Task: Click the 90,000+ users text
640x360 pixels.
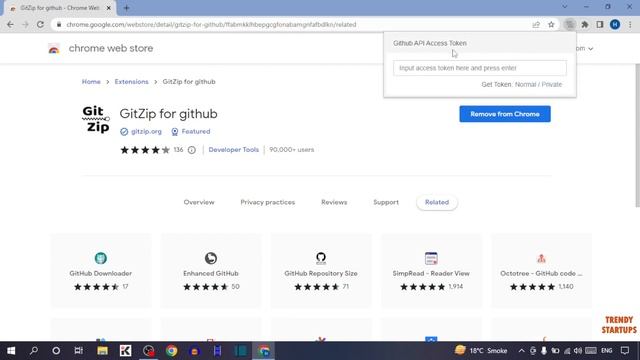Action: [291, 150]
